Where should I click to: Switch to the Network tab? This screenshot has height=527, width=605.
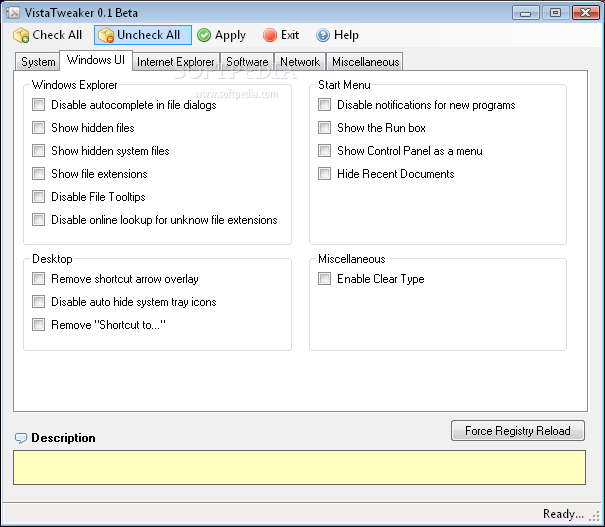300,62
